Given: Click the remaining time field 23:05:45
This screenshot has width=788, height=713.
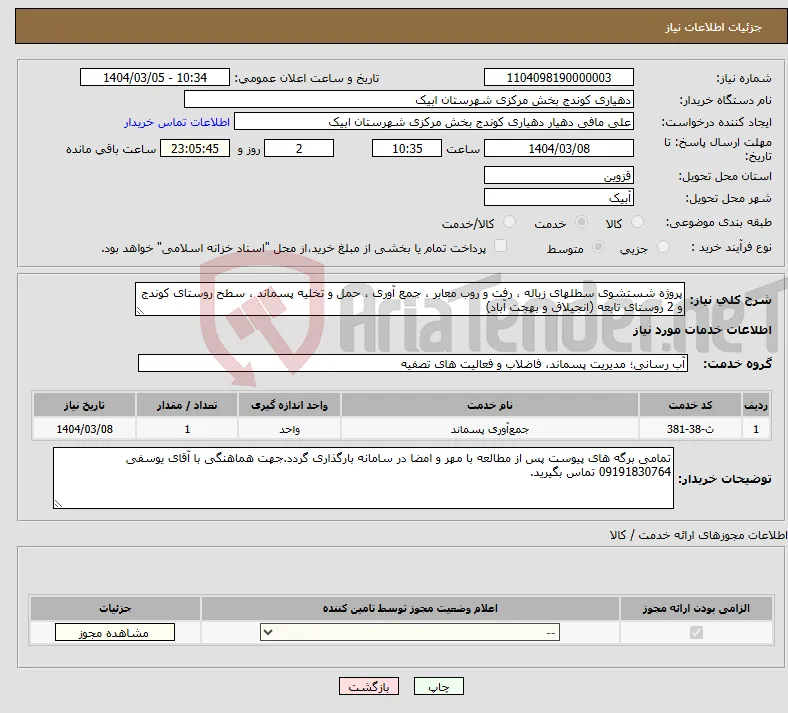Looking at the screenshot, I should click(195, 148).
